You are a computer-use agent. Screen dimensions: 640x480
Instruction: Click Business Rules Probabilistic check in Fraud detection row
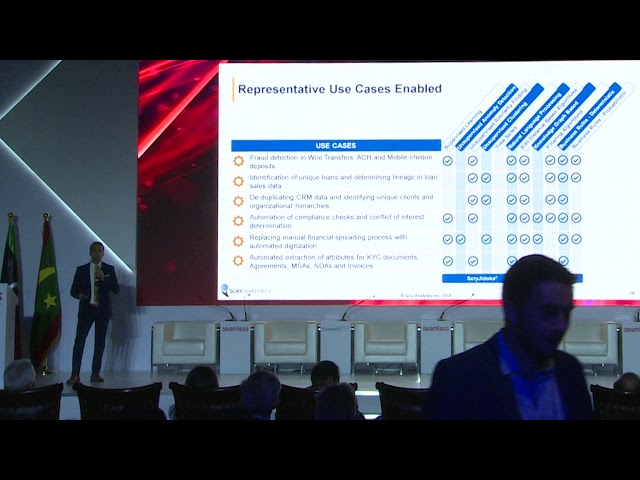pyautogui.click(x=576, y=160)
